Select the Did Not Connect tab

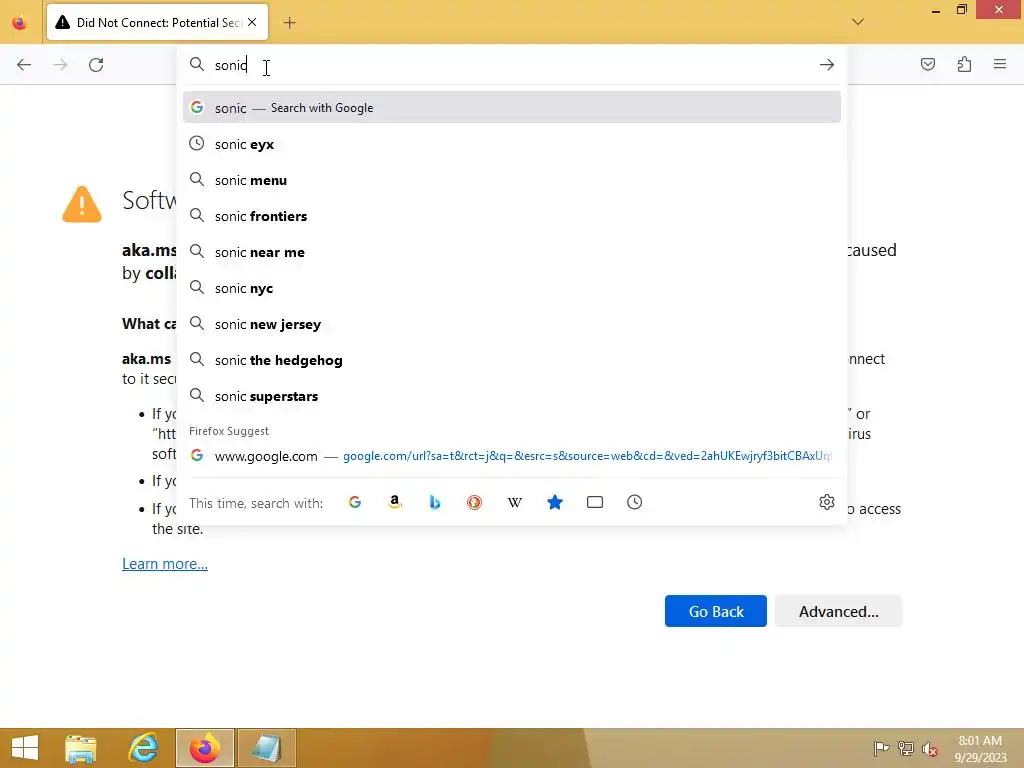point(157,23)
